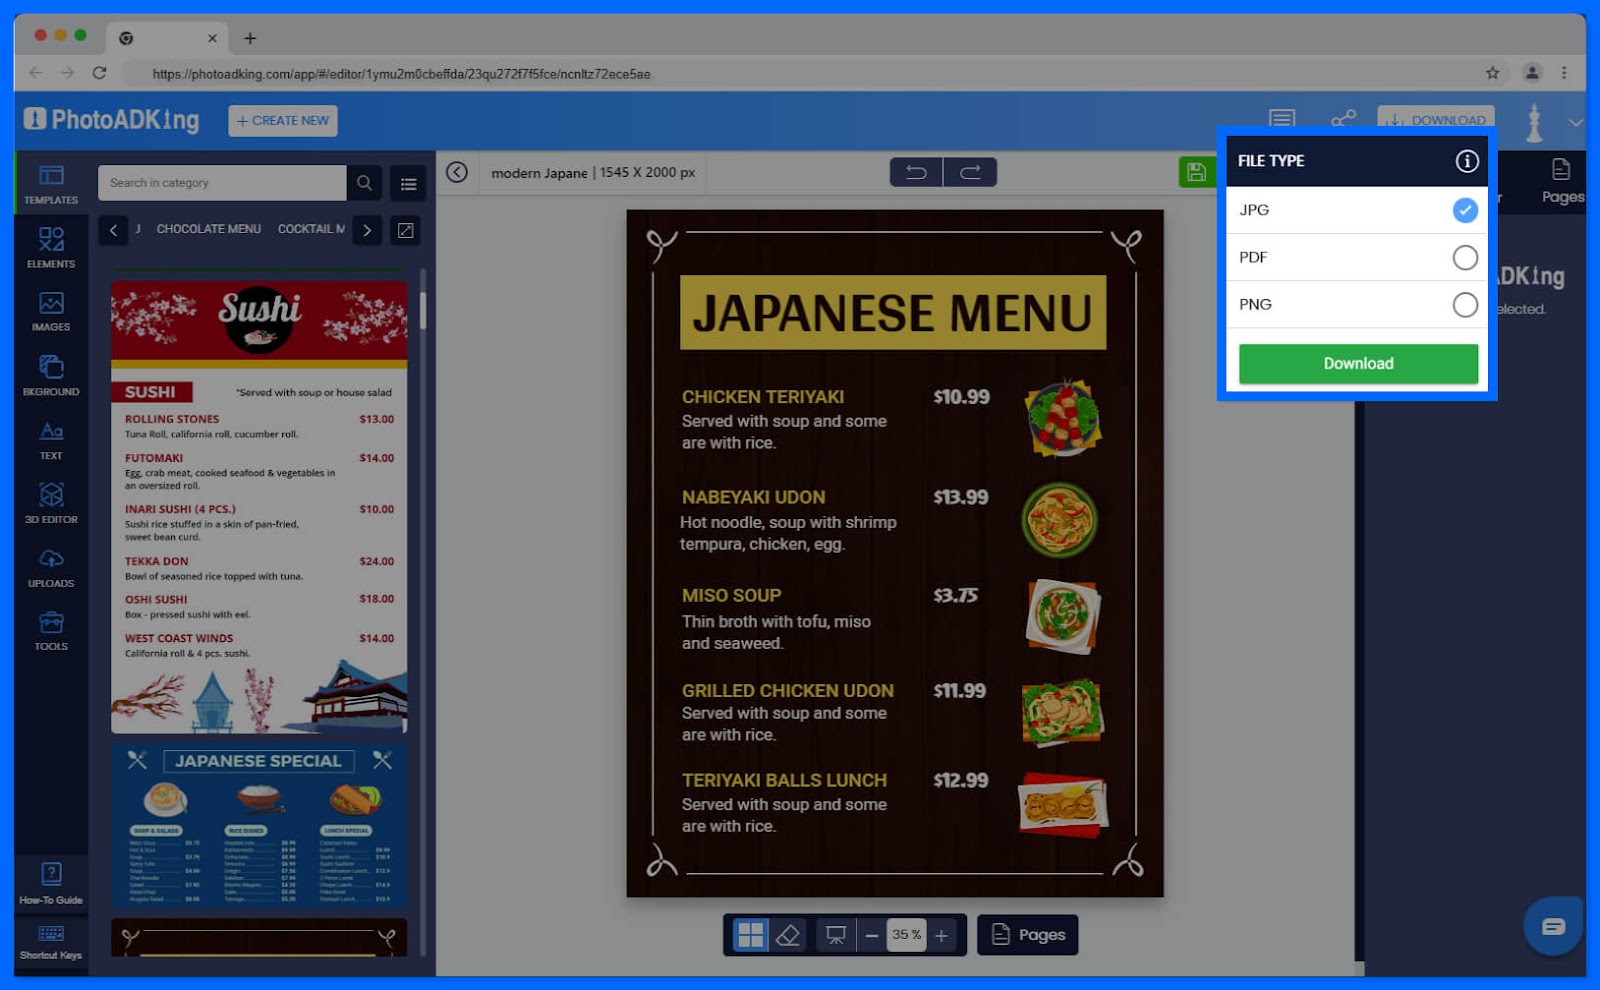Type in the Search in category field
Viewport: 1600px width, 990px height.
220,183
